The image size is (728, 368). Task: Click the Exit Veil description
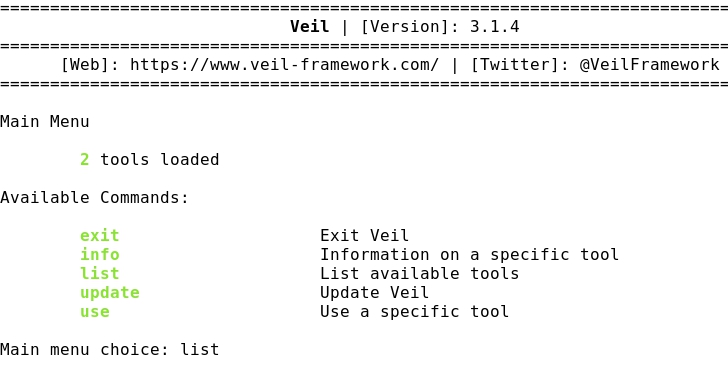pyautogui.click(x=364, y=235)
